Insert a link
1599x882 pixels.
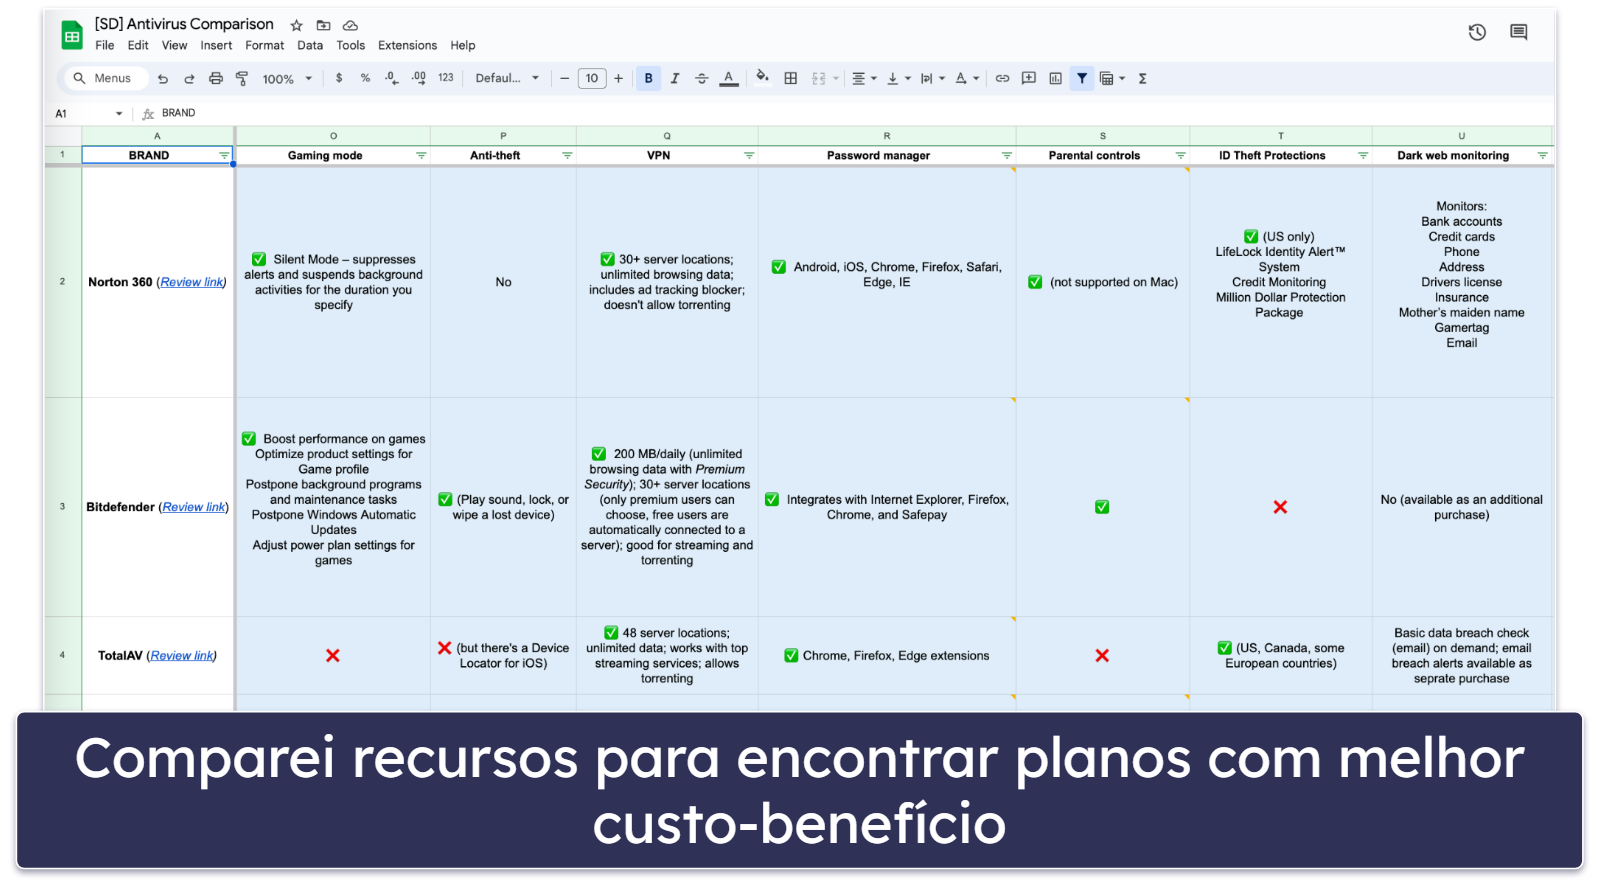(x=1002, y=78)
